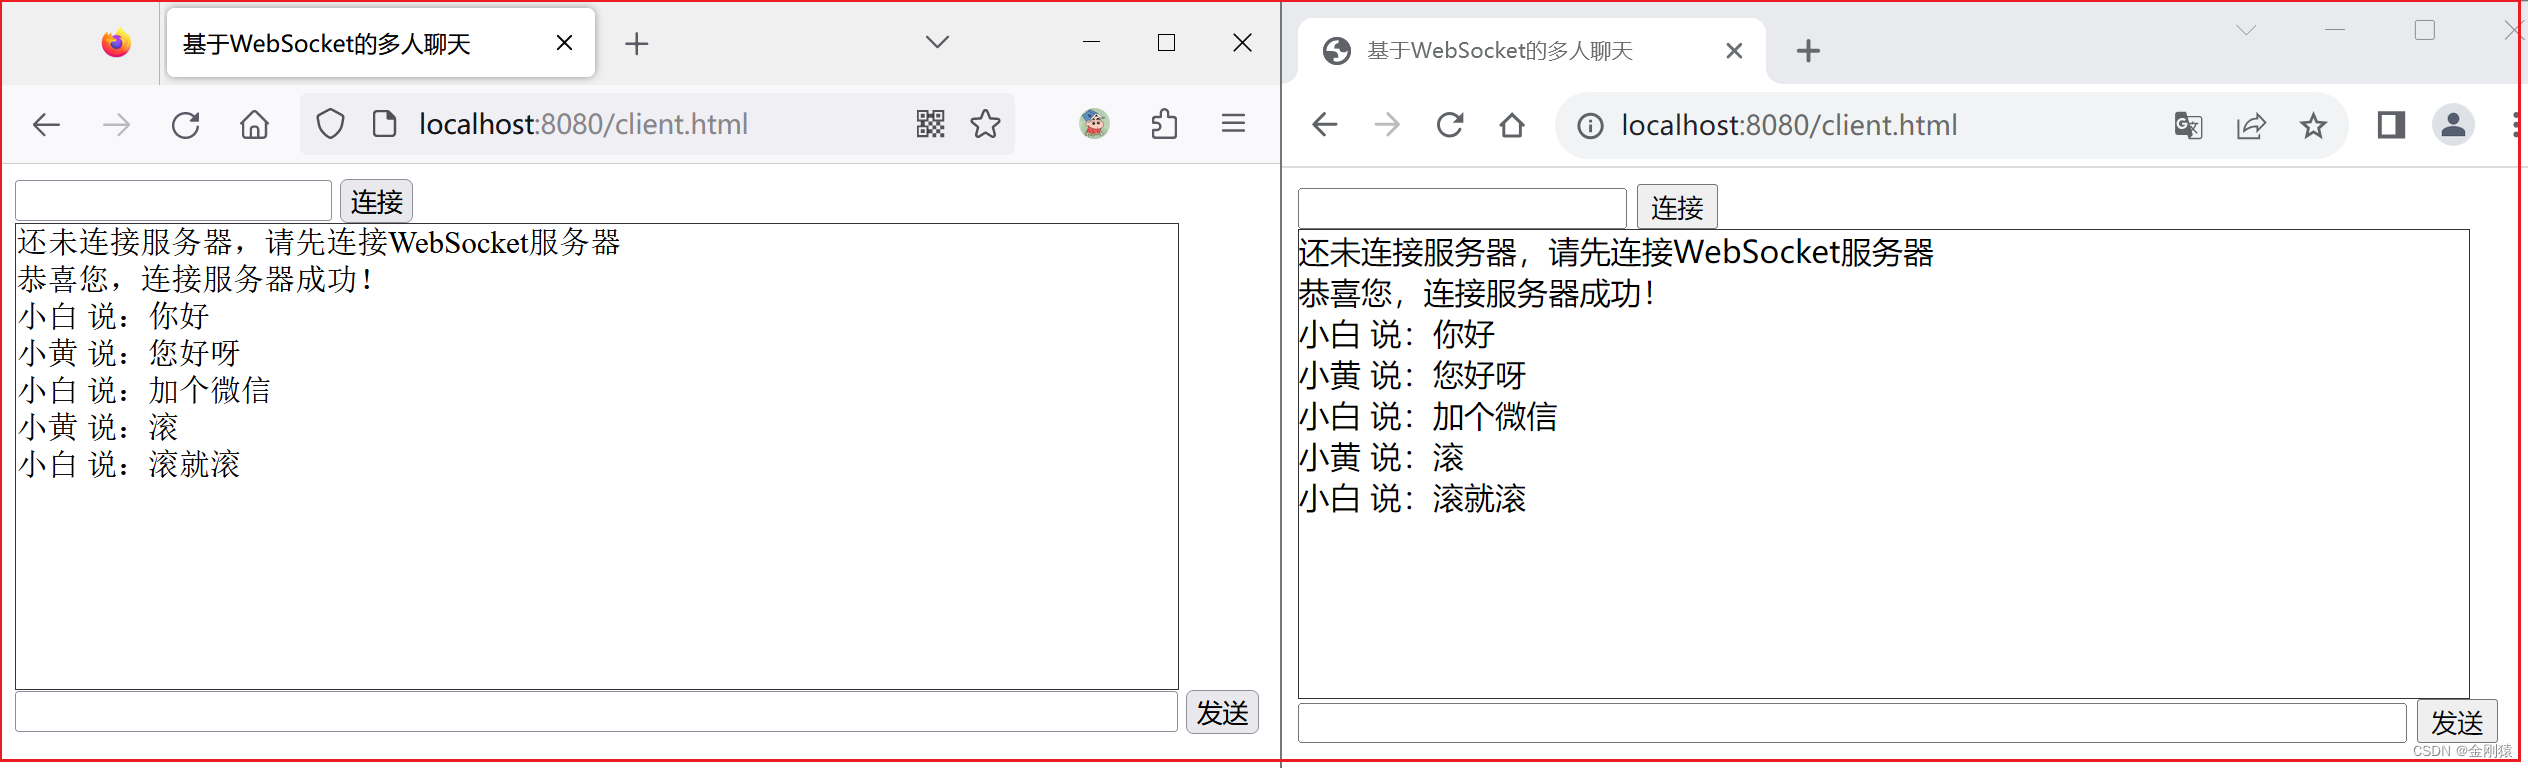Open Firefox tracking protection shield icon
2528x768 pixels.
(x=330, y=124)
